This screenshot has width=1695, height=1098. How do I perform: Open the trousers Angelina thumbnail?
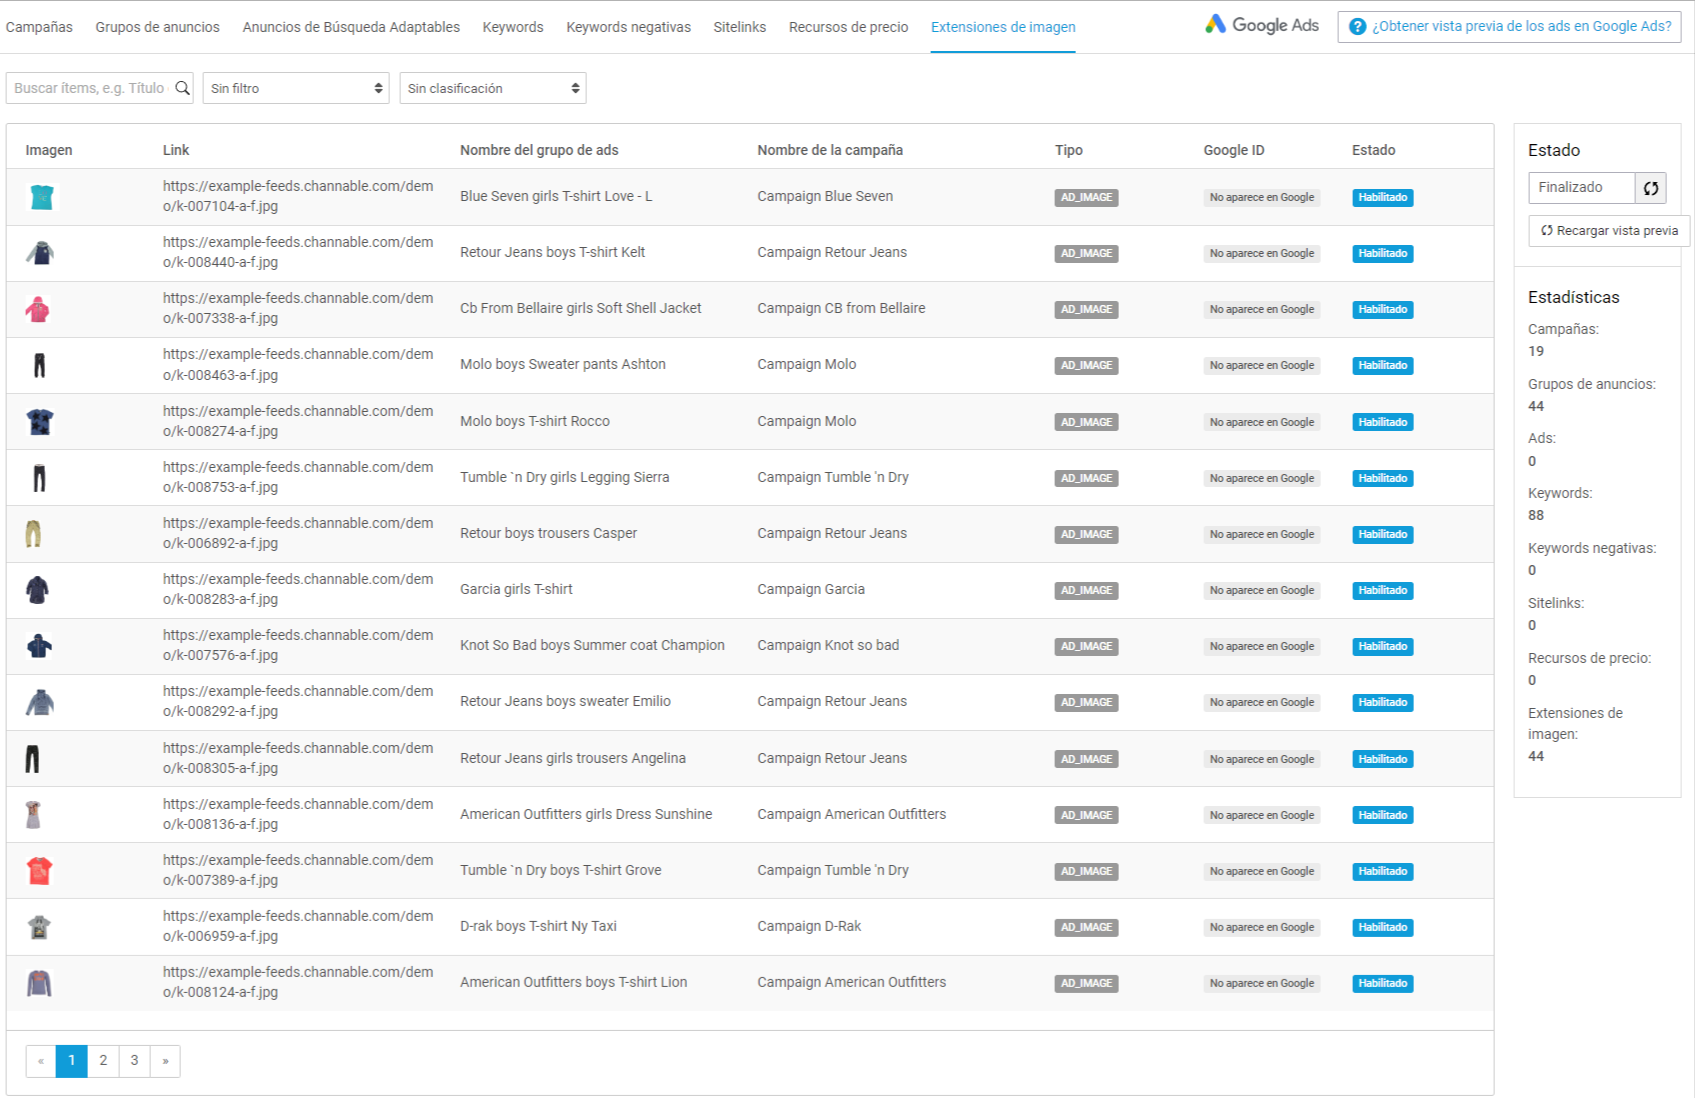coord(32,759)
